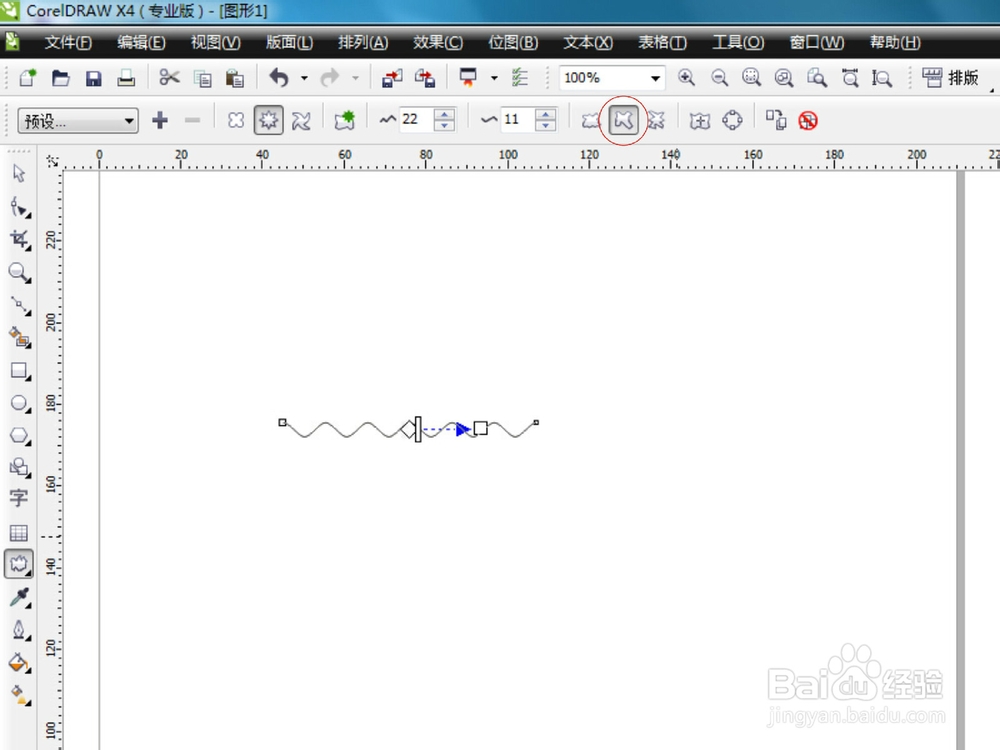Click the Export icon
Image resolution: width=1000 pixels, height=750 pixels.
click(425, 78)
